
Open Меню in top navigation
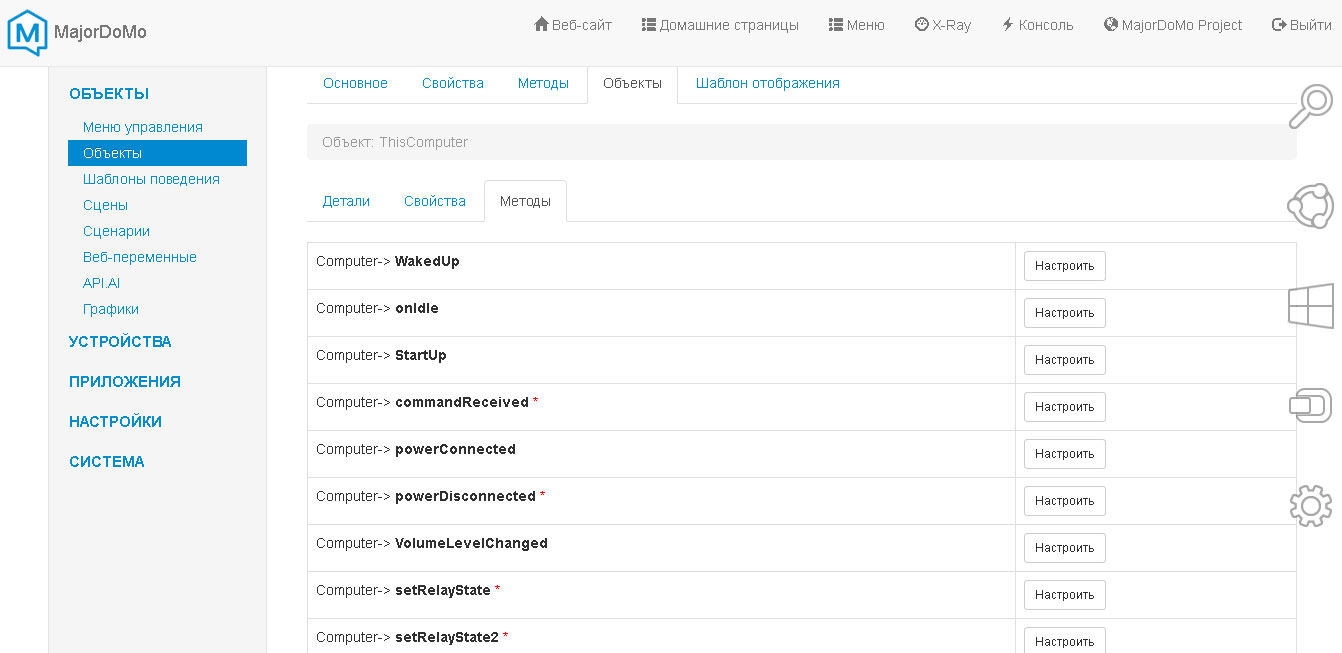tap(857, 25)
